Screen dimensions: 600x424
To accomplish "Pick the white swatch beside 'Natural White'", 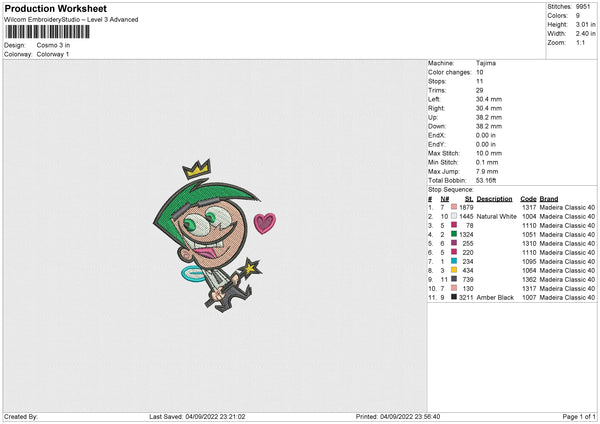I will (454, 216).
